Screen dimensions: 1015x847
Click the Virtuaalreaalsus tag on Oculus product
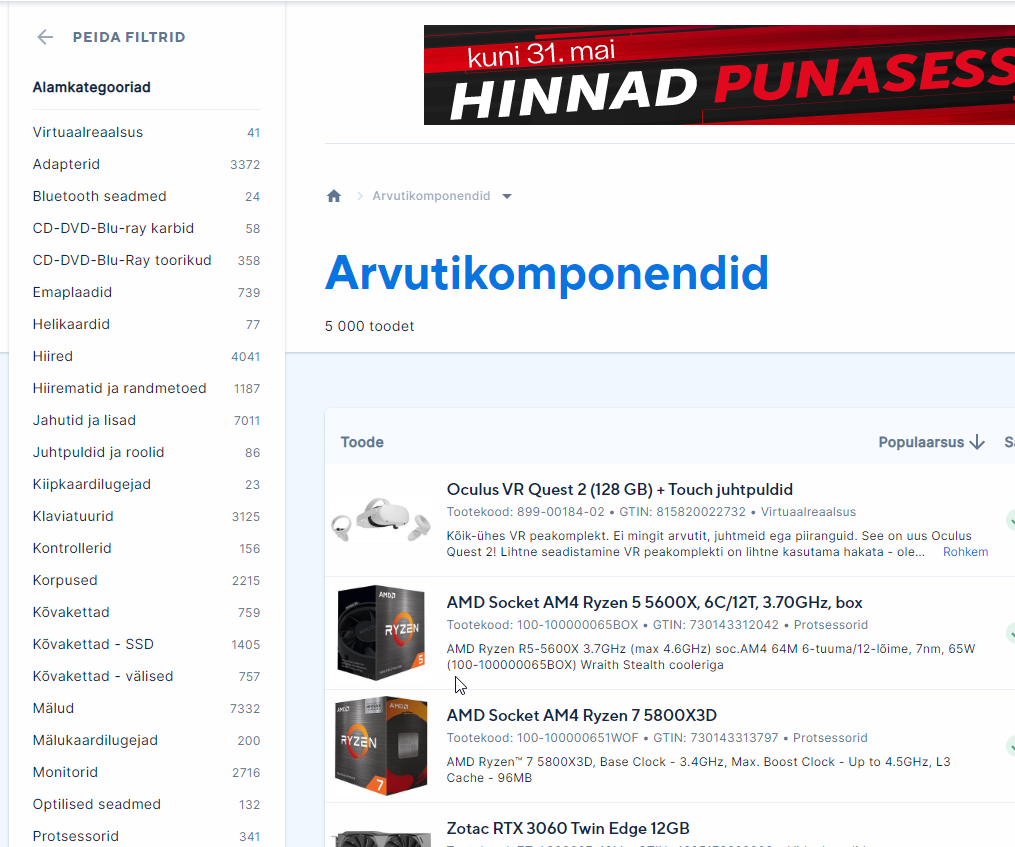pyautogui.click(x=808, y=512)
